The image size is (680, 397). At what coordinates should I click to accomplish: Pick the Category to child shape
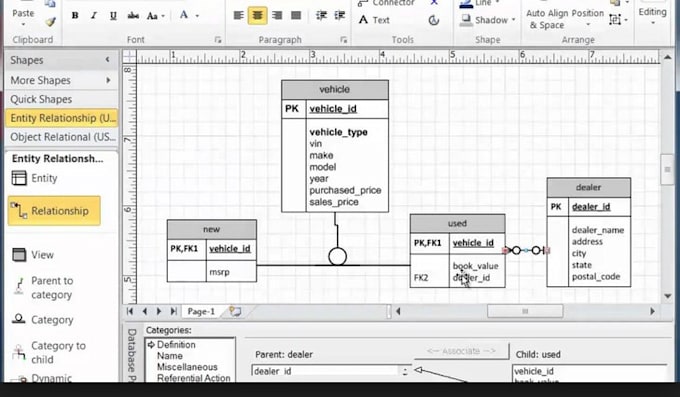[x=49, y=352]
